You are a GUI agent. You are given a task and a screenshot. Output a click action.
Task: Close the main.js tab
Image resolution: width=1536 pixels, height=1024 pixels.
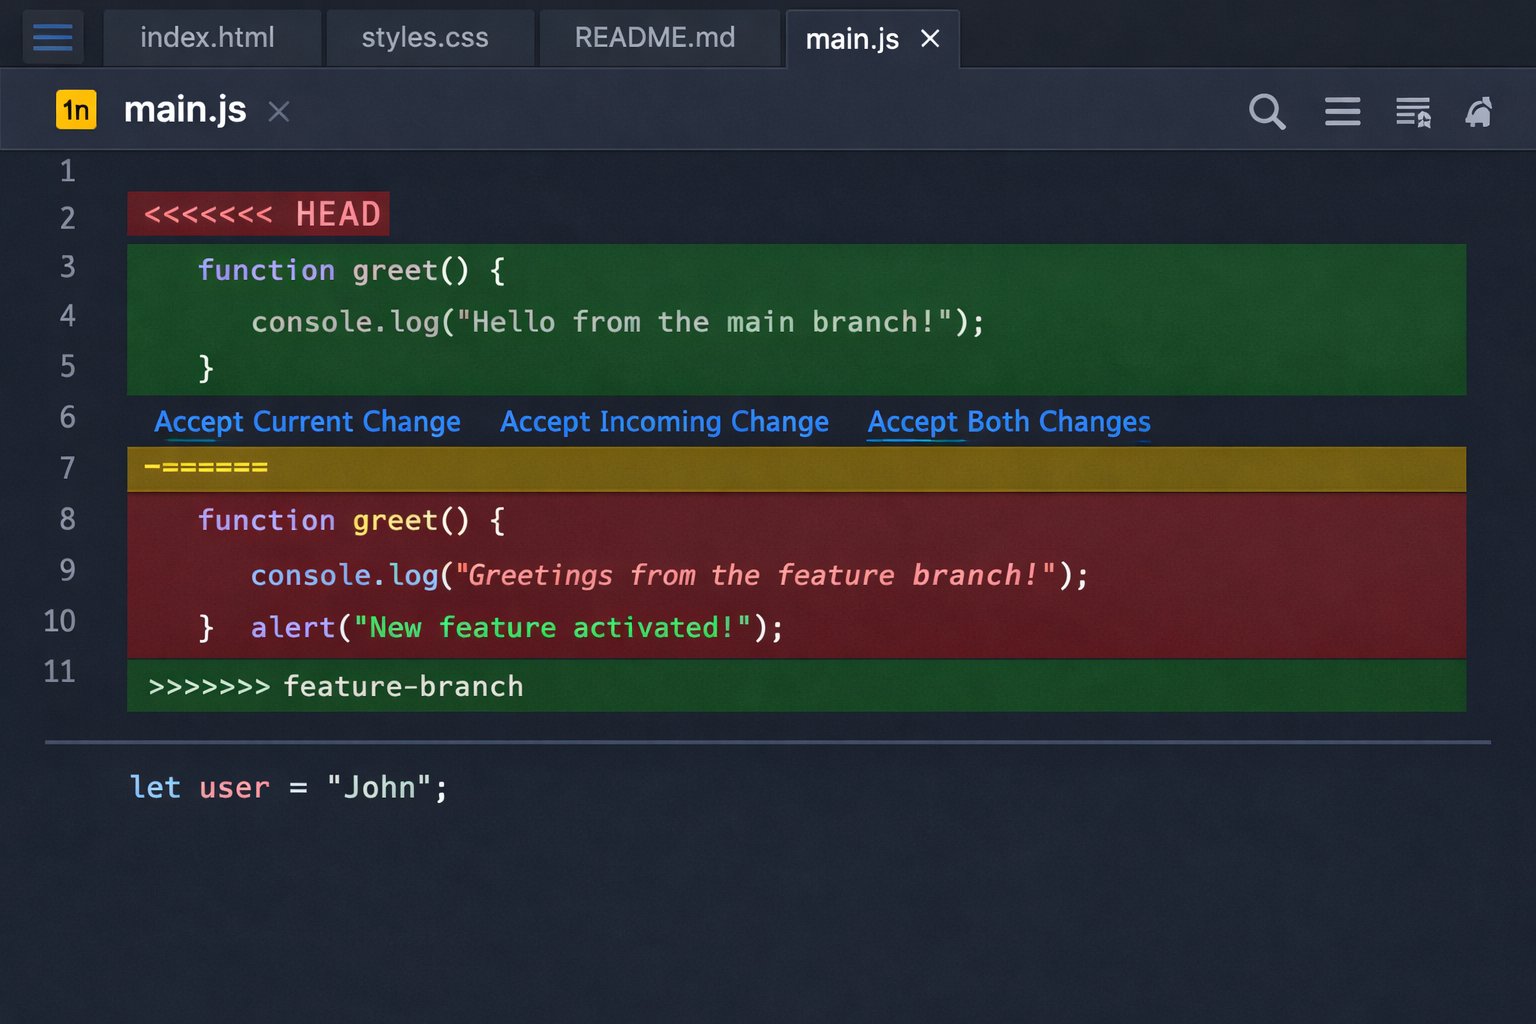tap(930, 39)
